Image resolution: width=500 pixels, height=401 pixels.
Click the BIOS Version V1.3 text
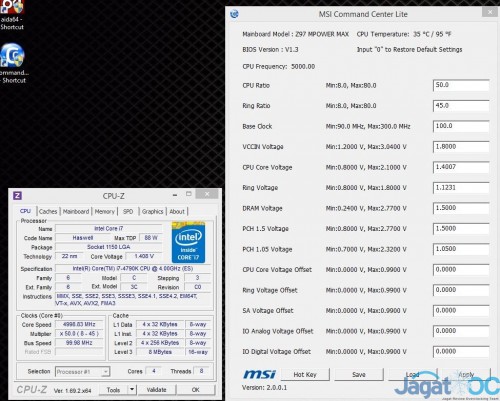click(270, 50)
